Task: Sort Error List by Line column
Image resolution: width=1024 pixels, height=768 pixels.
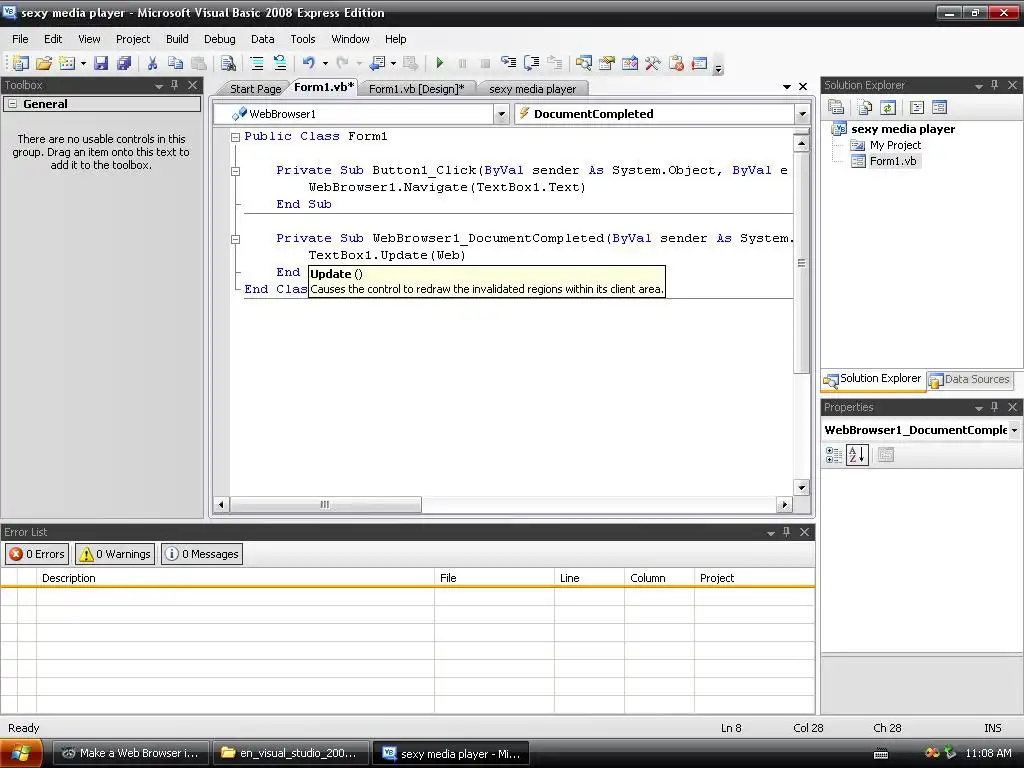Action: click(589, 578)
